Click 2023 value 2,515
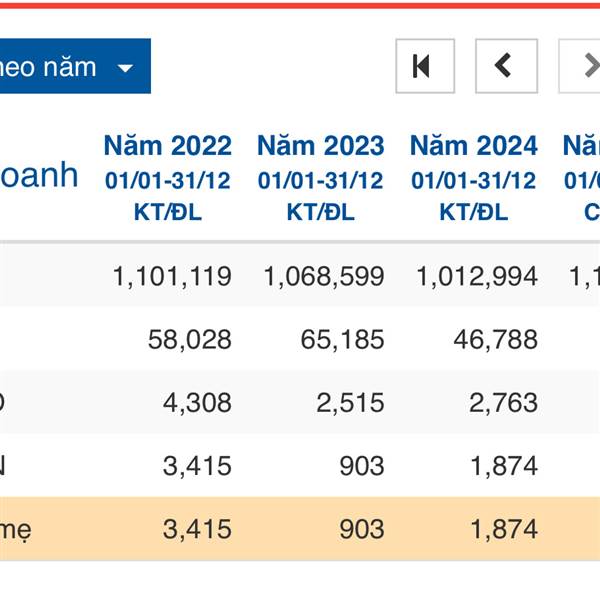Screen dimensions: 600x600 (350, 403)
